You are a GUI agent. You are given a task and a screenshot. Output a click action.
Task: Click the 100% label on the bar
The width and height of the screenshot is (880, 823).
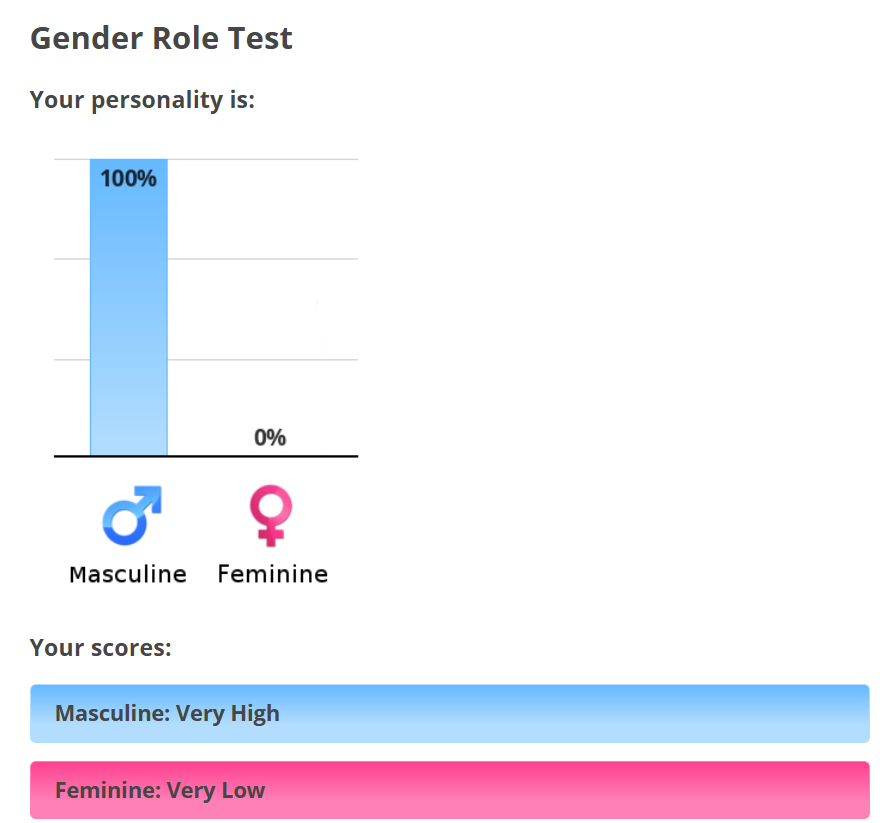[129, 179]
